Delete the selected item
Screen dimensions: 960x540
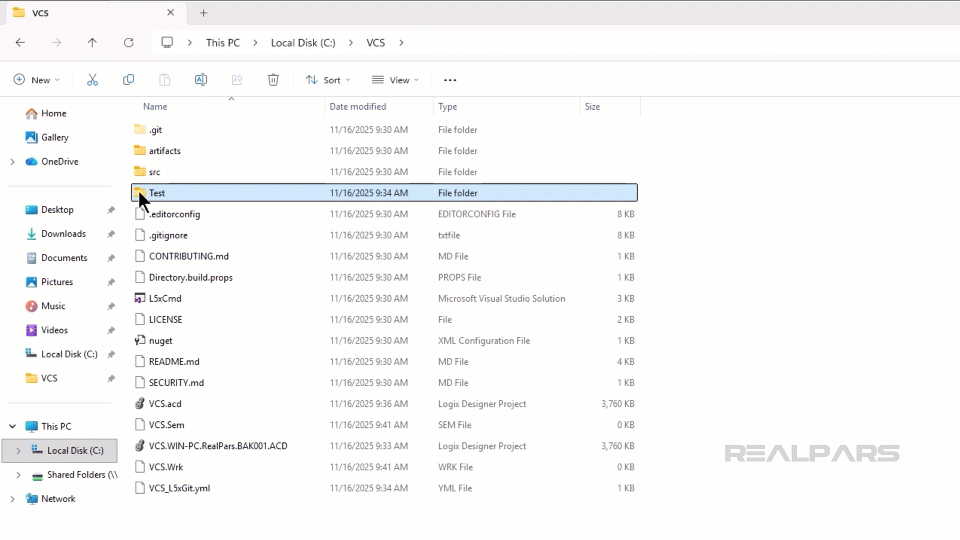273,80
